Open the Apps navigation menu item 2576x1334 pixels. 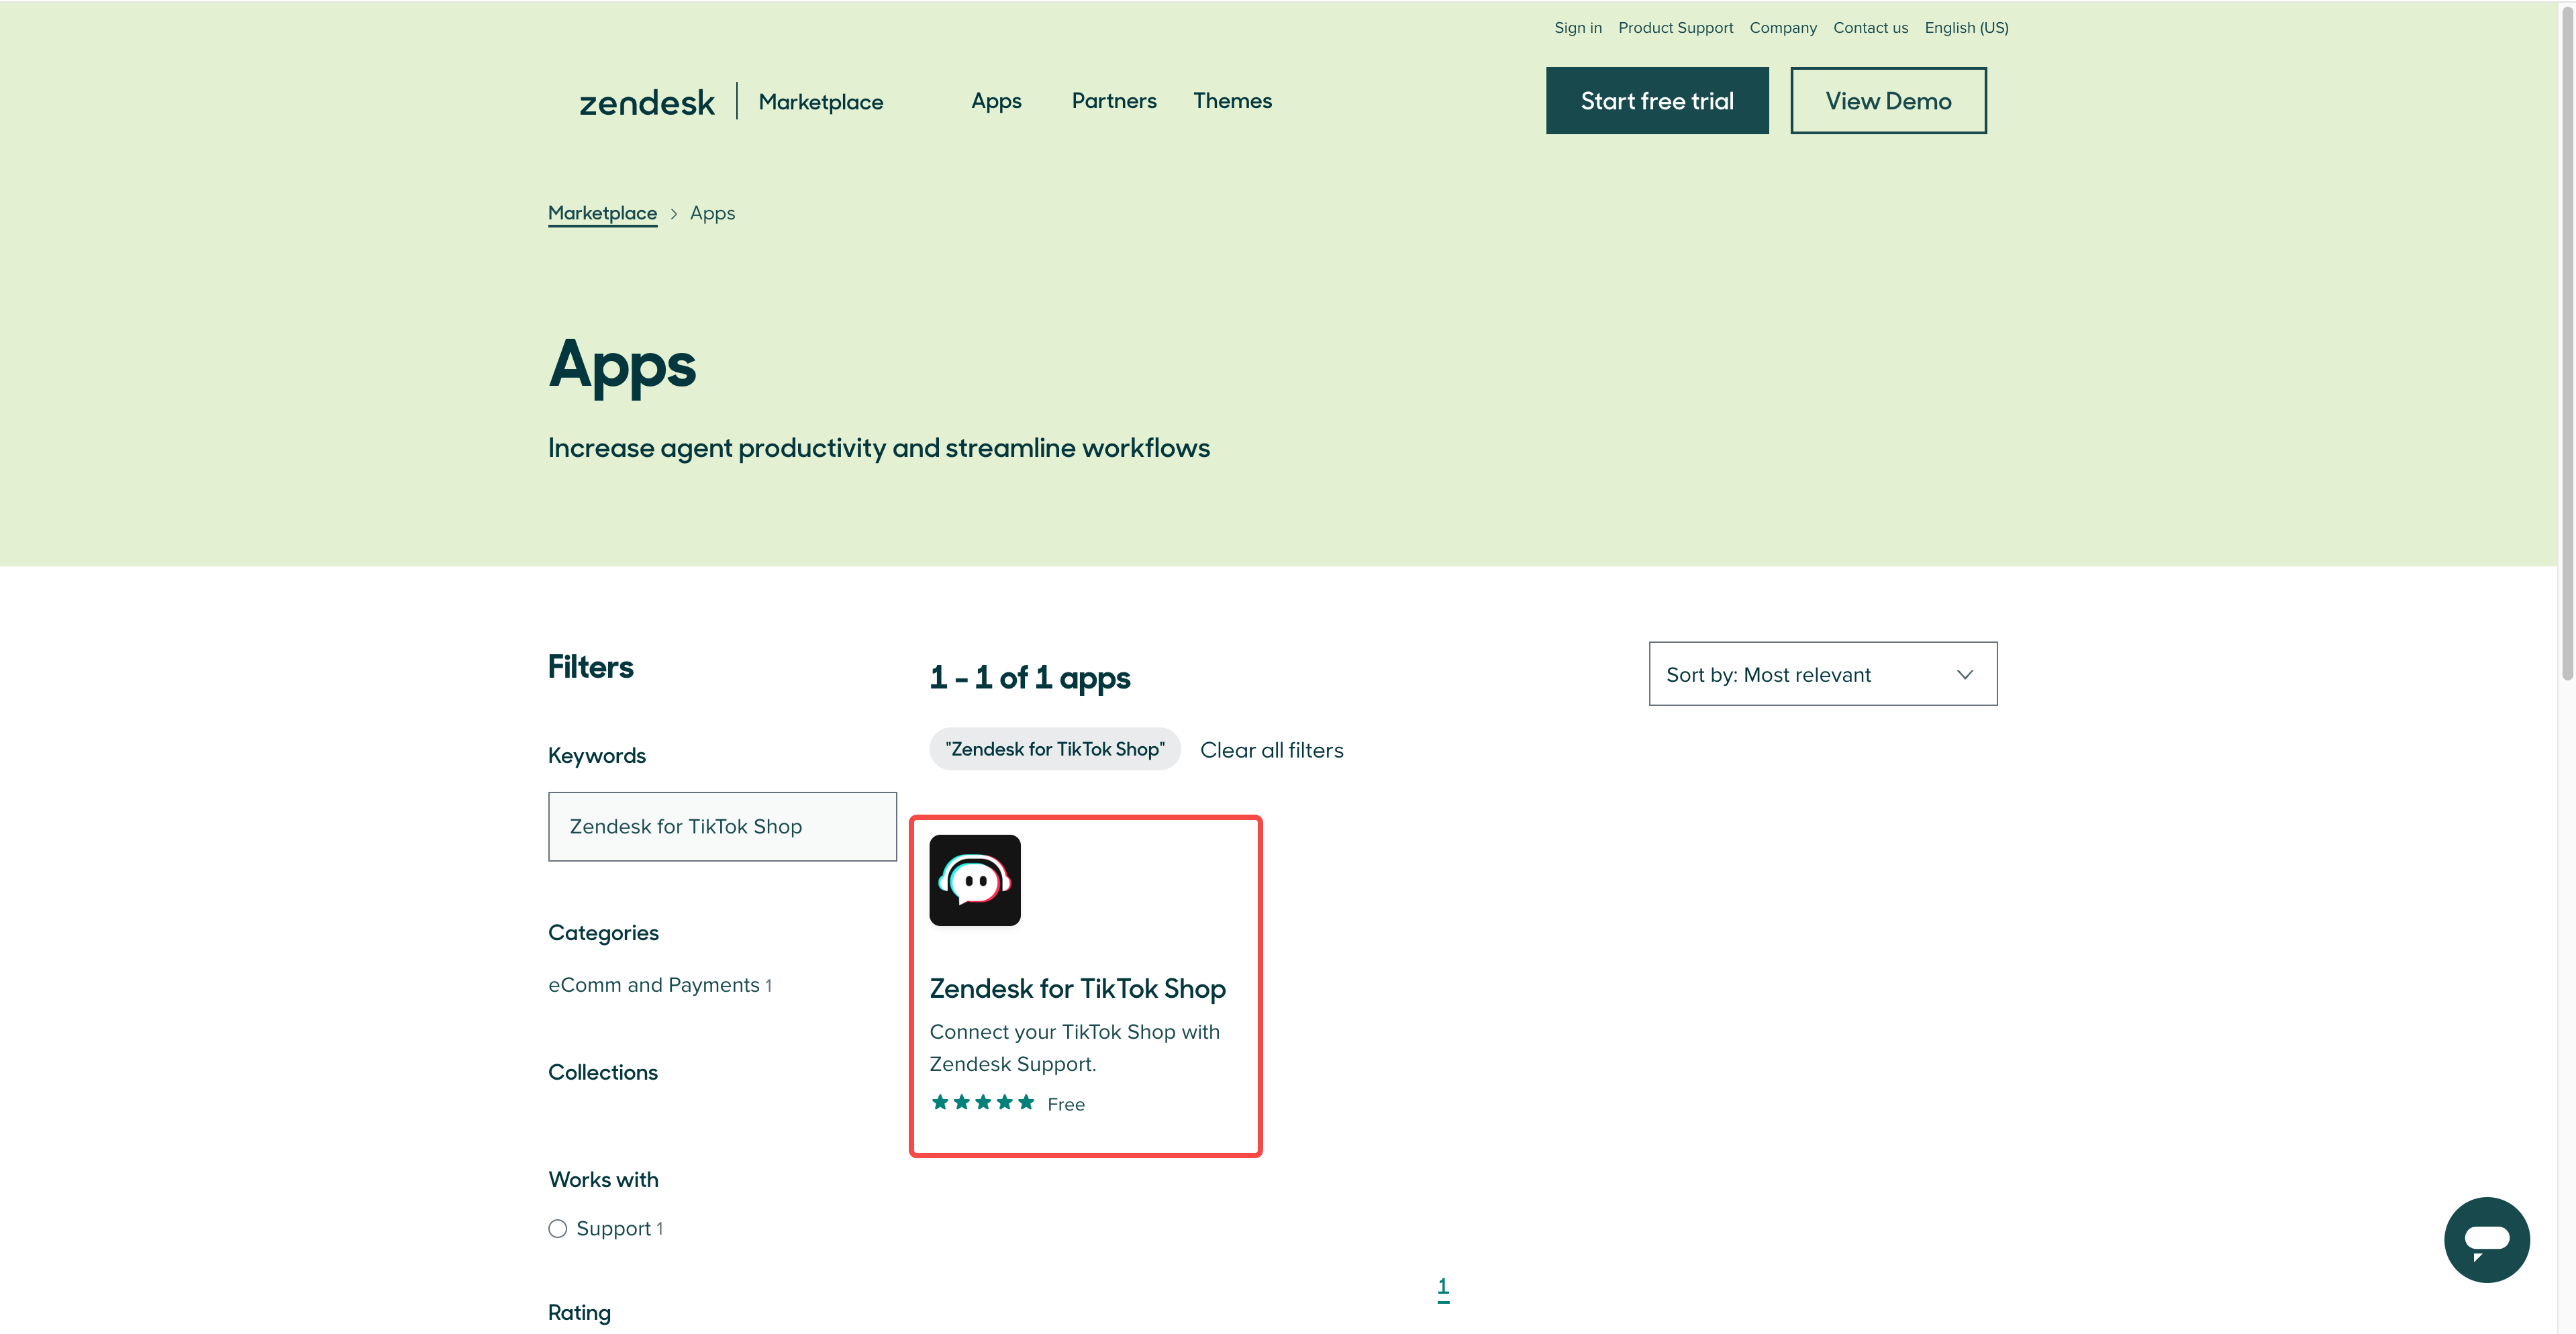pyautogui.click(x=996, y=101)
